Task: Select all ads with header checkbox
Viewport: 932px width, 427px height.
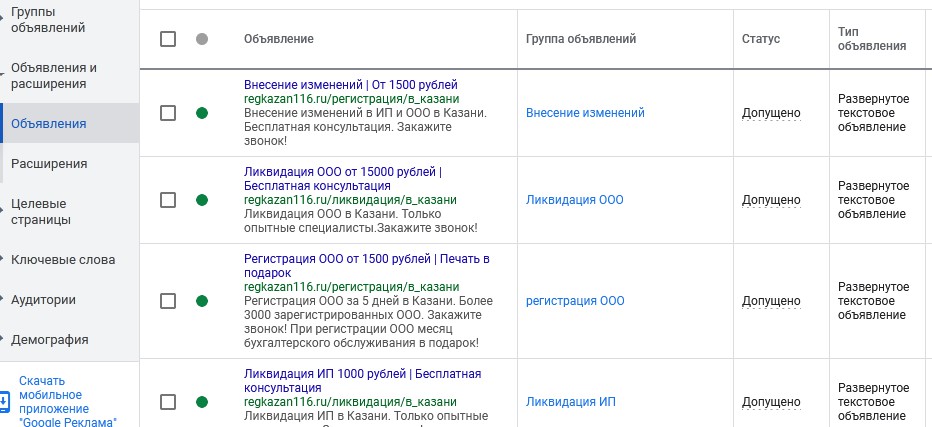Action: click(168, 39)
